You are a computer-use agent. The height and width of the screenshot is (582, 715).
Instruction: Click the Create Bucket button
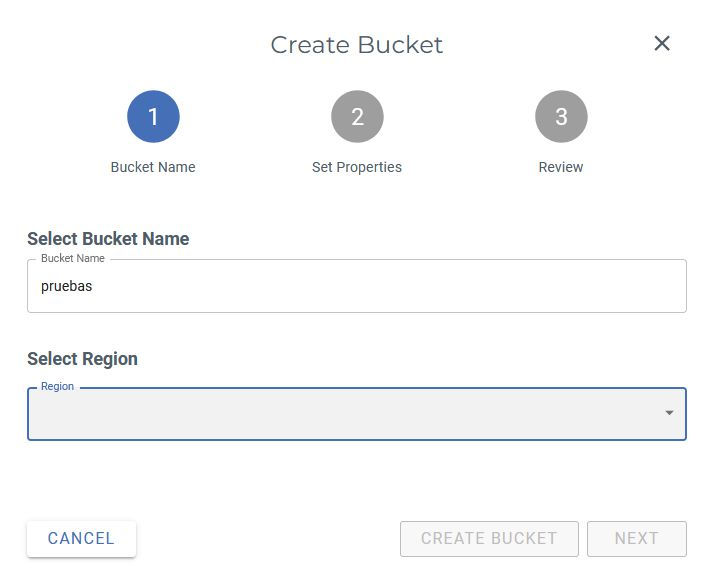click(x=489, y=538)
